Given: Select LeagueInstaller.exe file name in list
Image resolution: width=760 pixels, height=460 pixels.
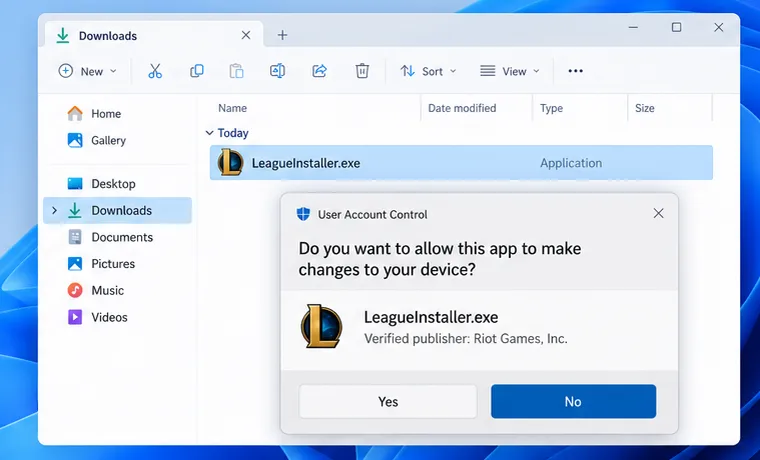Looking at the screenshot, I should tap(306, 163).
